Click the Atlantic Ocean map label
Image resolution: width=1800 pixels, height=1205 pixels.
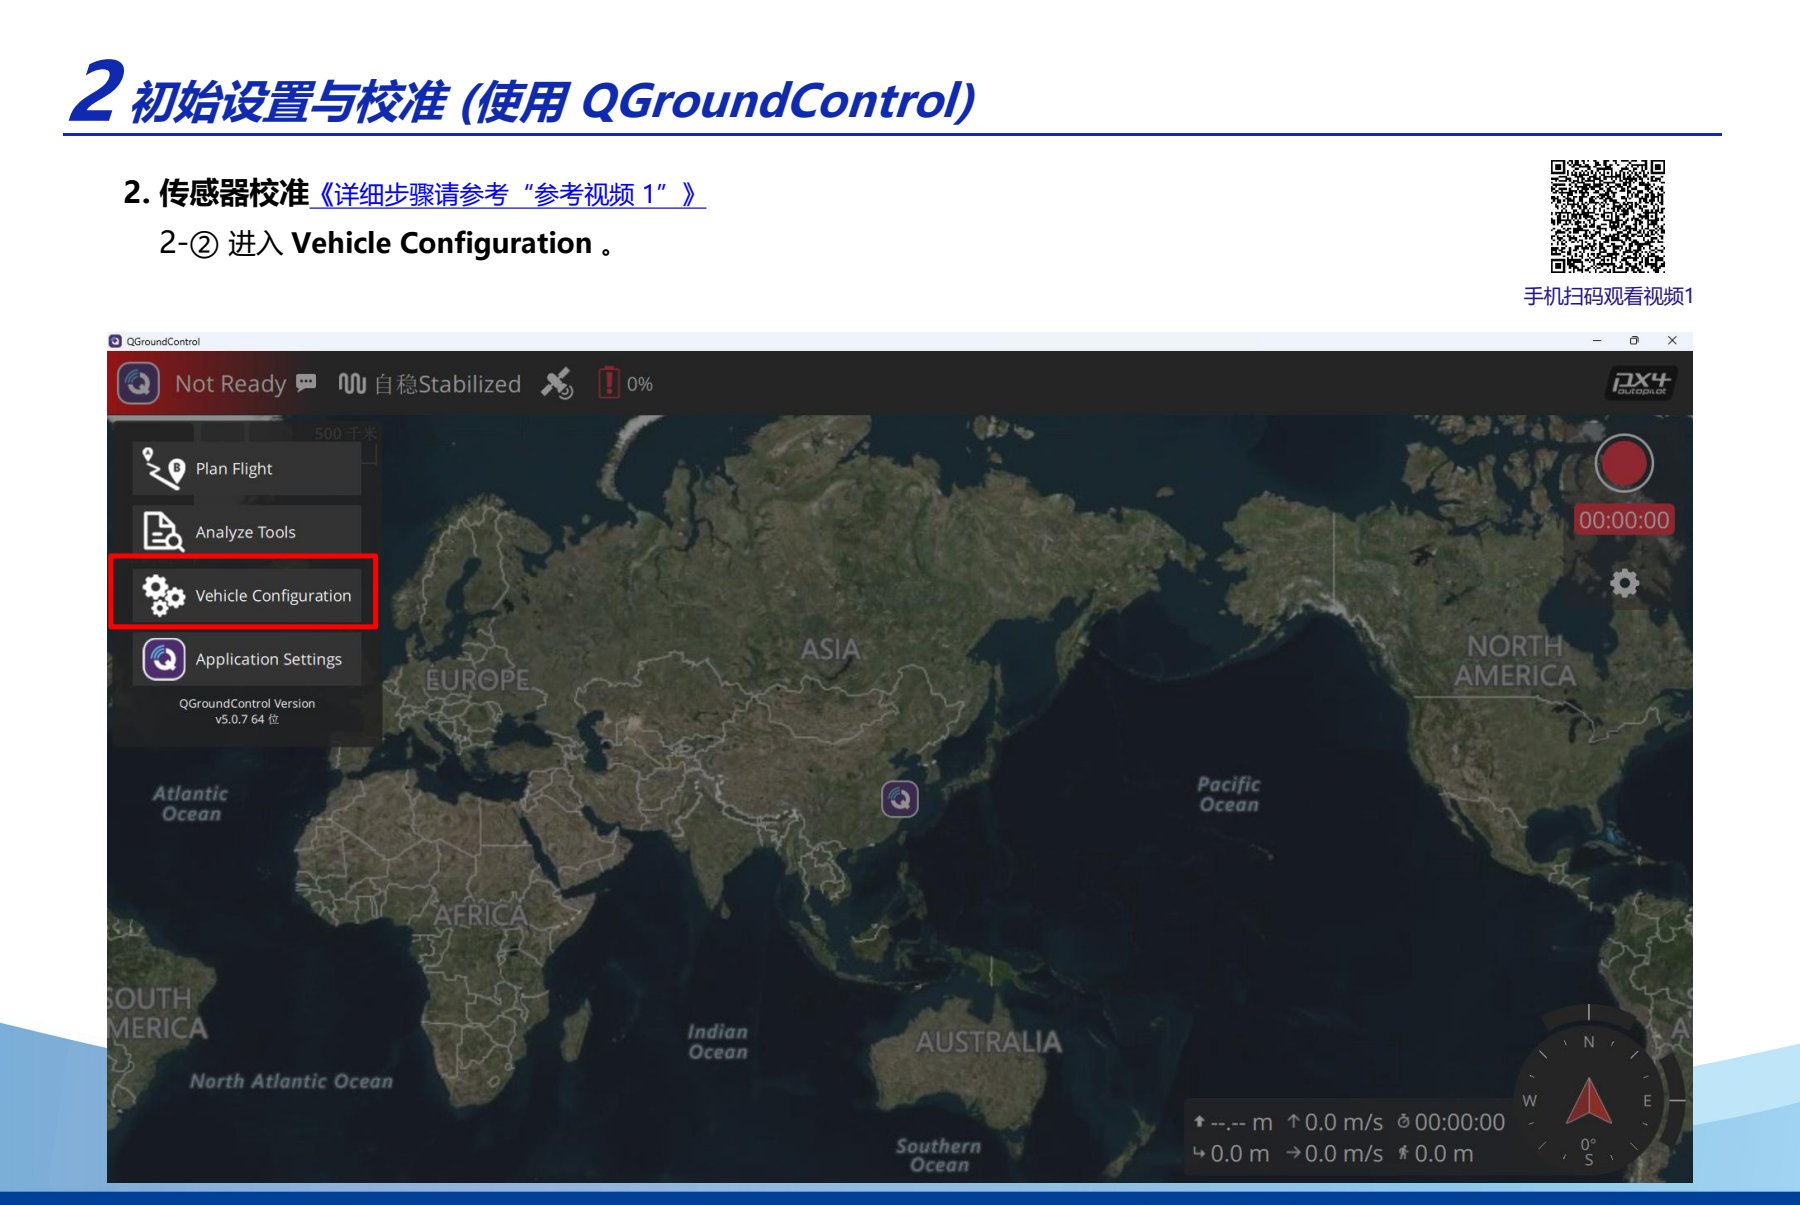click(190, 803)
